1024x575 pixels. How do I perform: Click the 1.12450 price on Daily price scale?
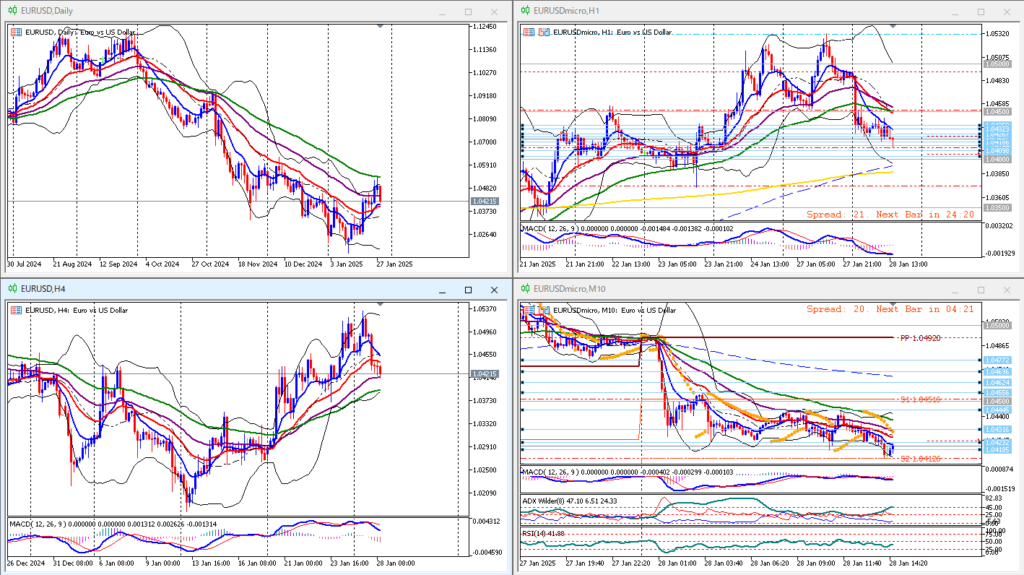485,27
